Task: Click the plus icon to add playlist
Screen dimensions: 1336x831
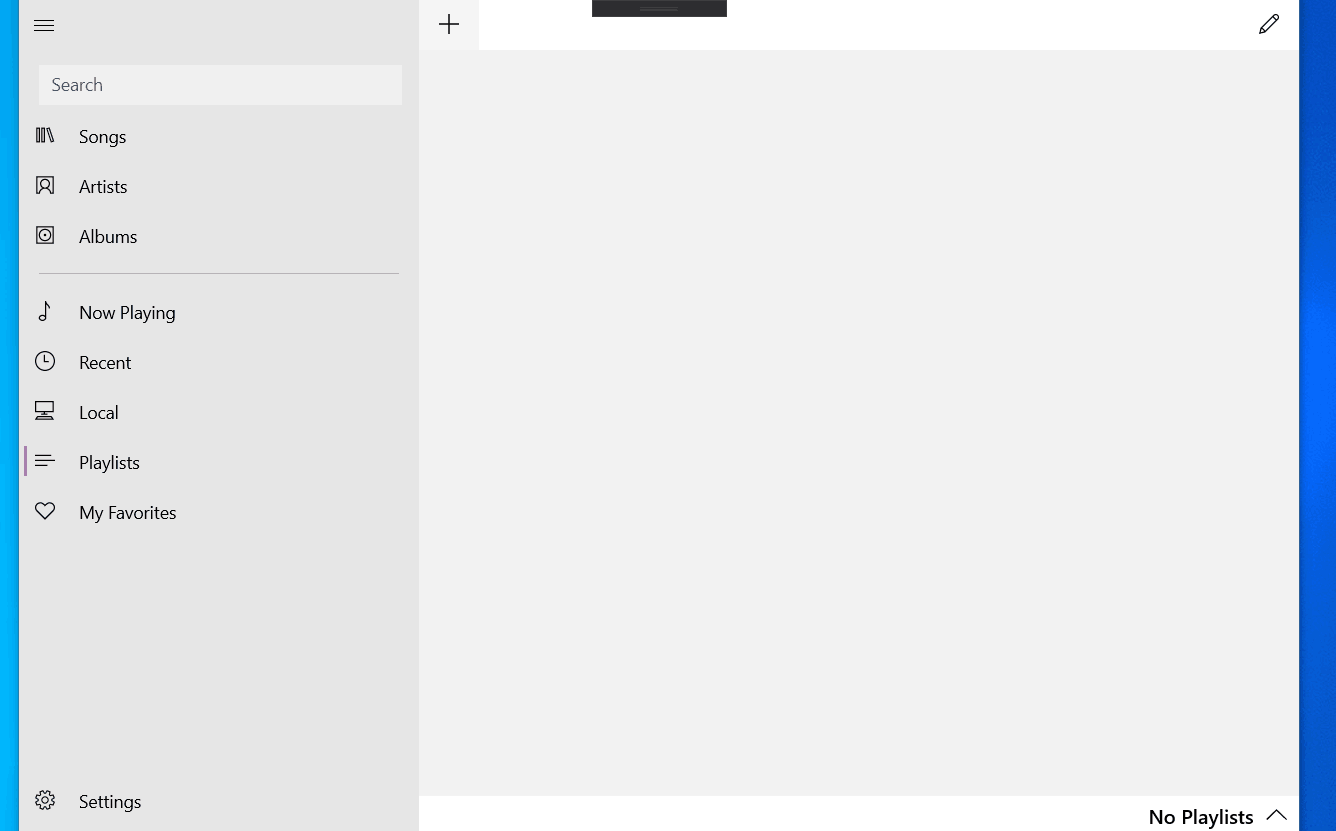Action: coord(449,25)
